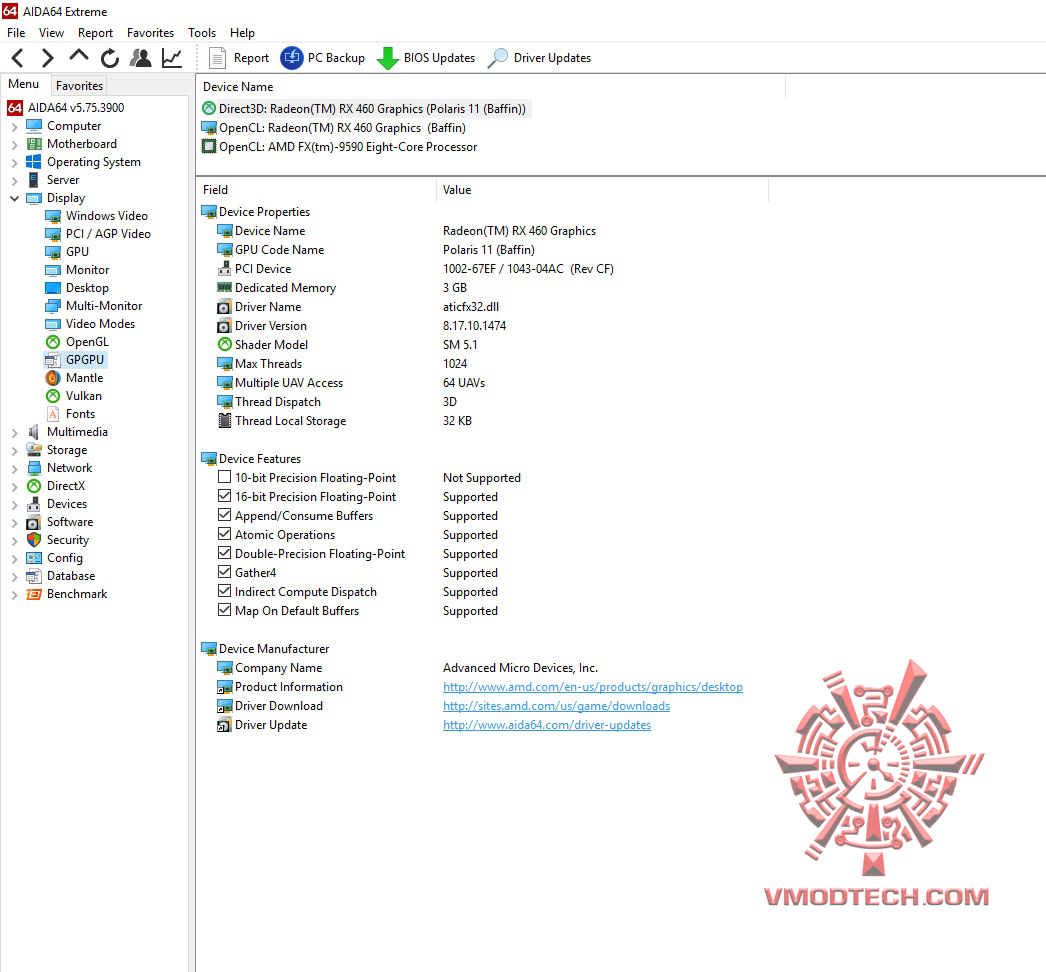Screen dimensions: 1046x972
Task: Toggle Map On Default Buffers checkbox
Action: click(x=225, y=610)
